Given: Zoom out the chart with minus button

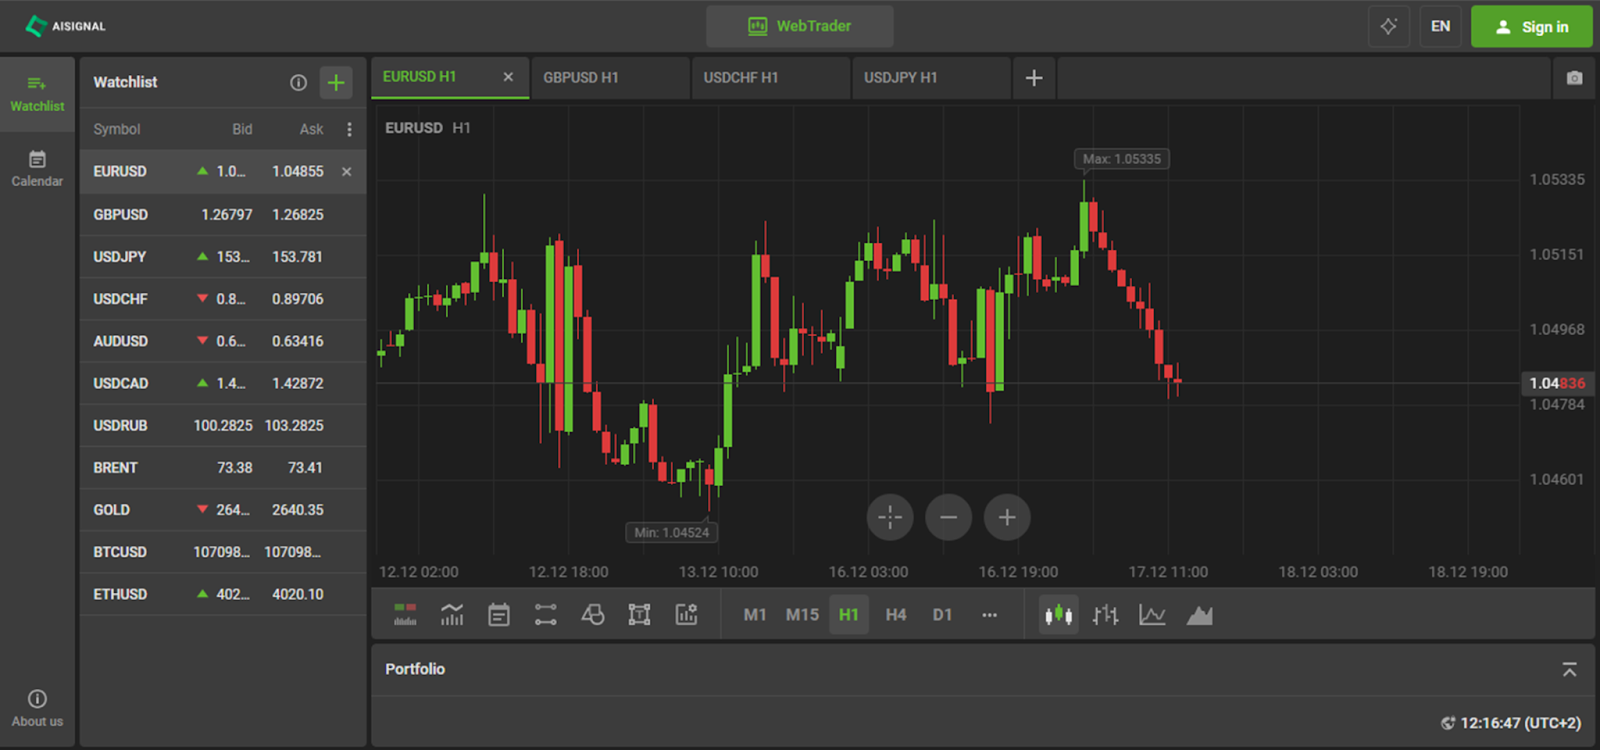Looking at the screenshot, I should 949,517.
